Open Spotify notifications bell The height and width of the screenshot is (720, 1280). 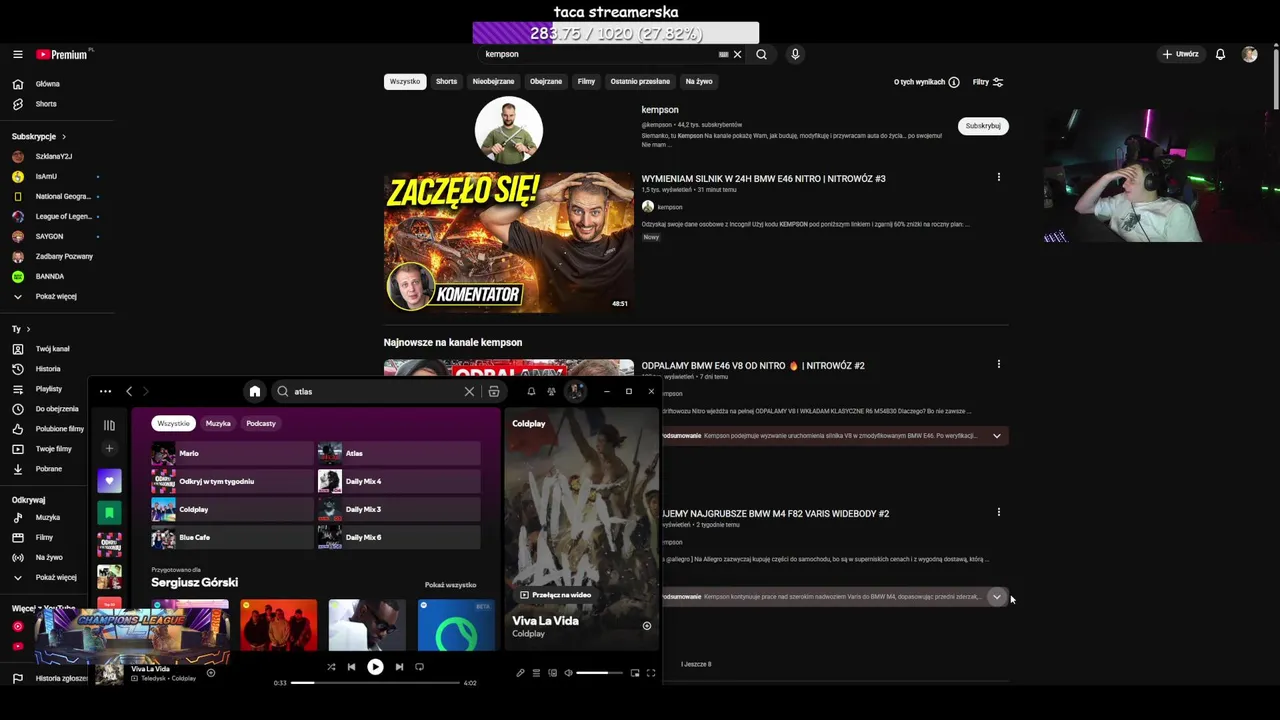531,392
